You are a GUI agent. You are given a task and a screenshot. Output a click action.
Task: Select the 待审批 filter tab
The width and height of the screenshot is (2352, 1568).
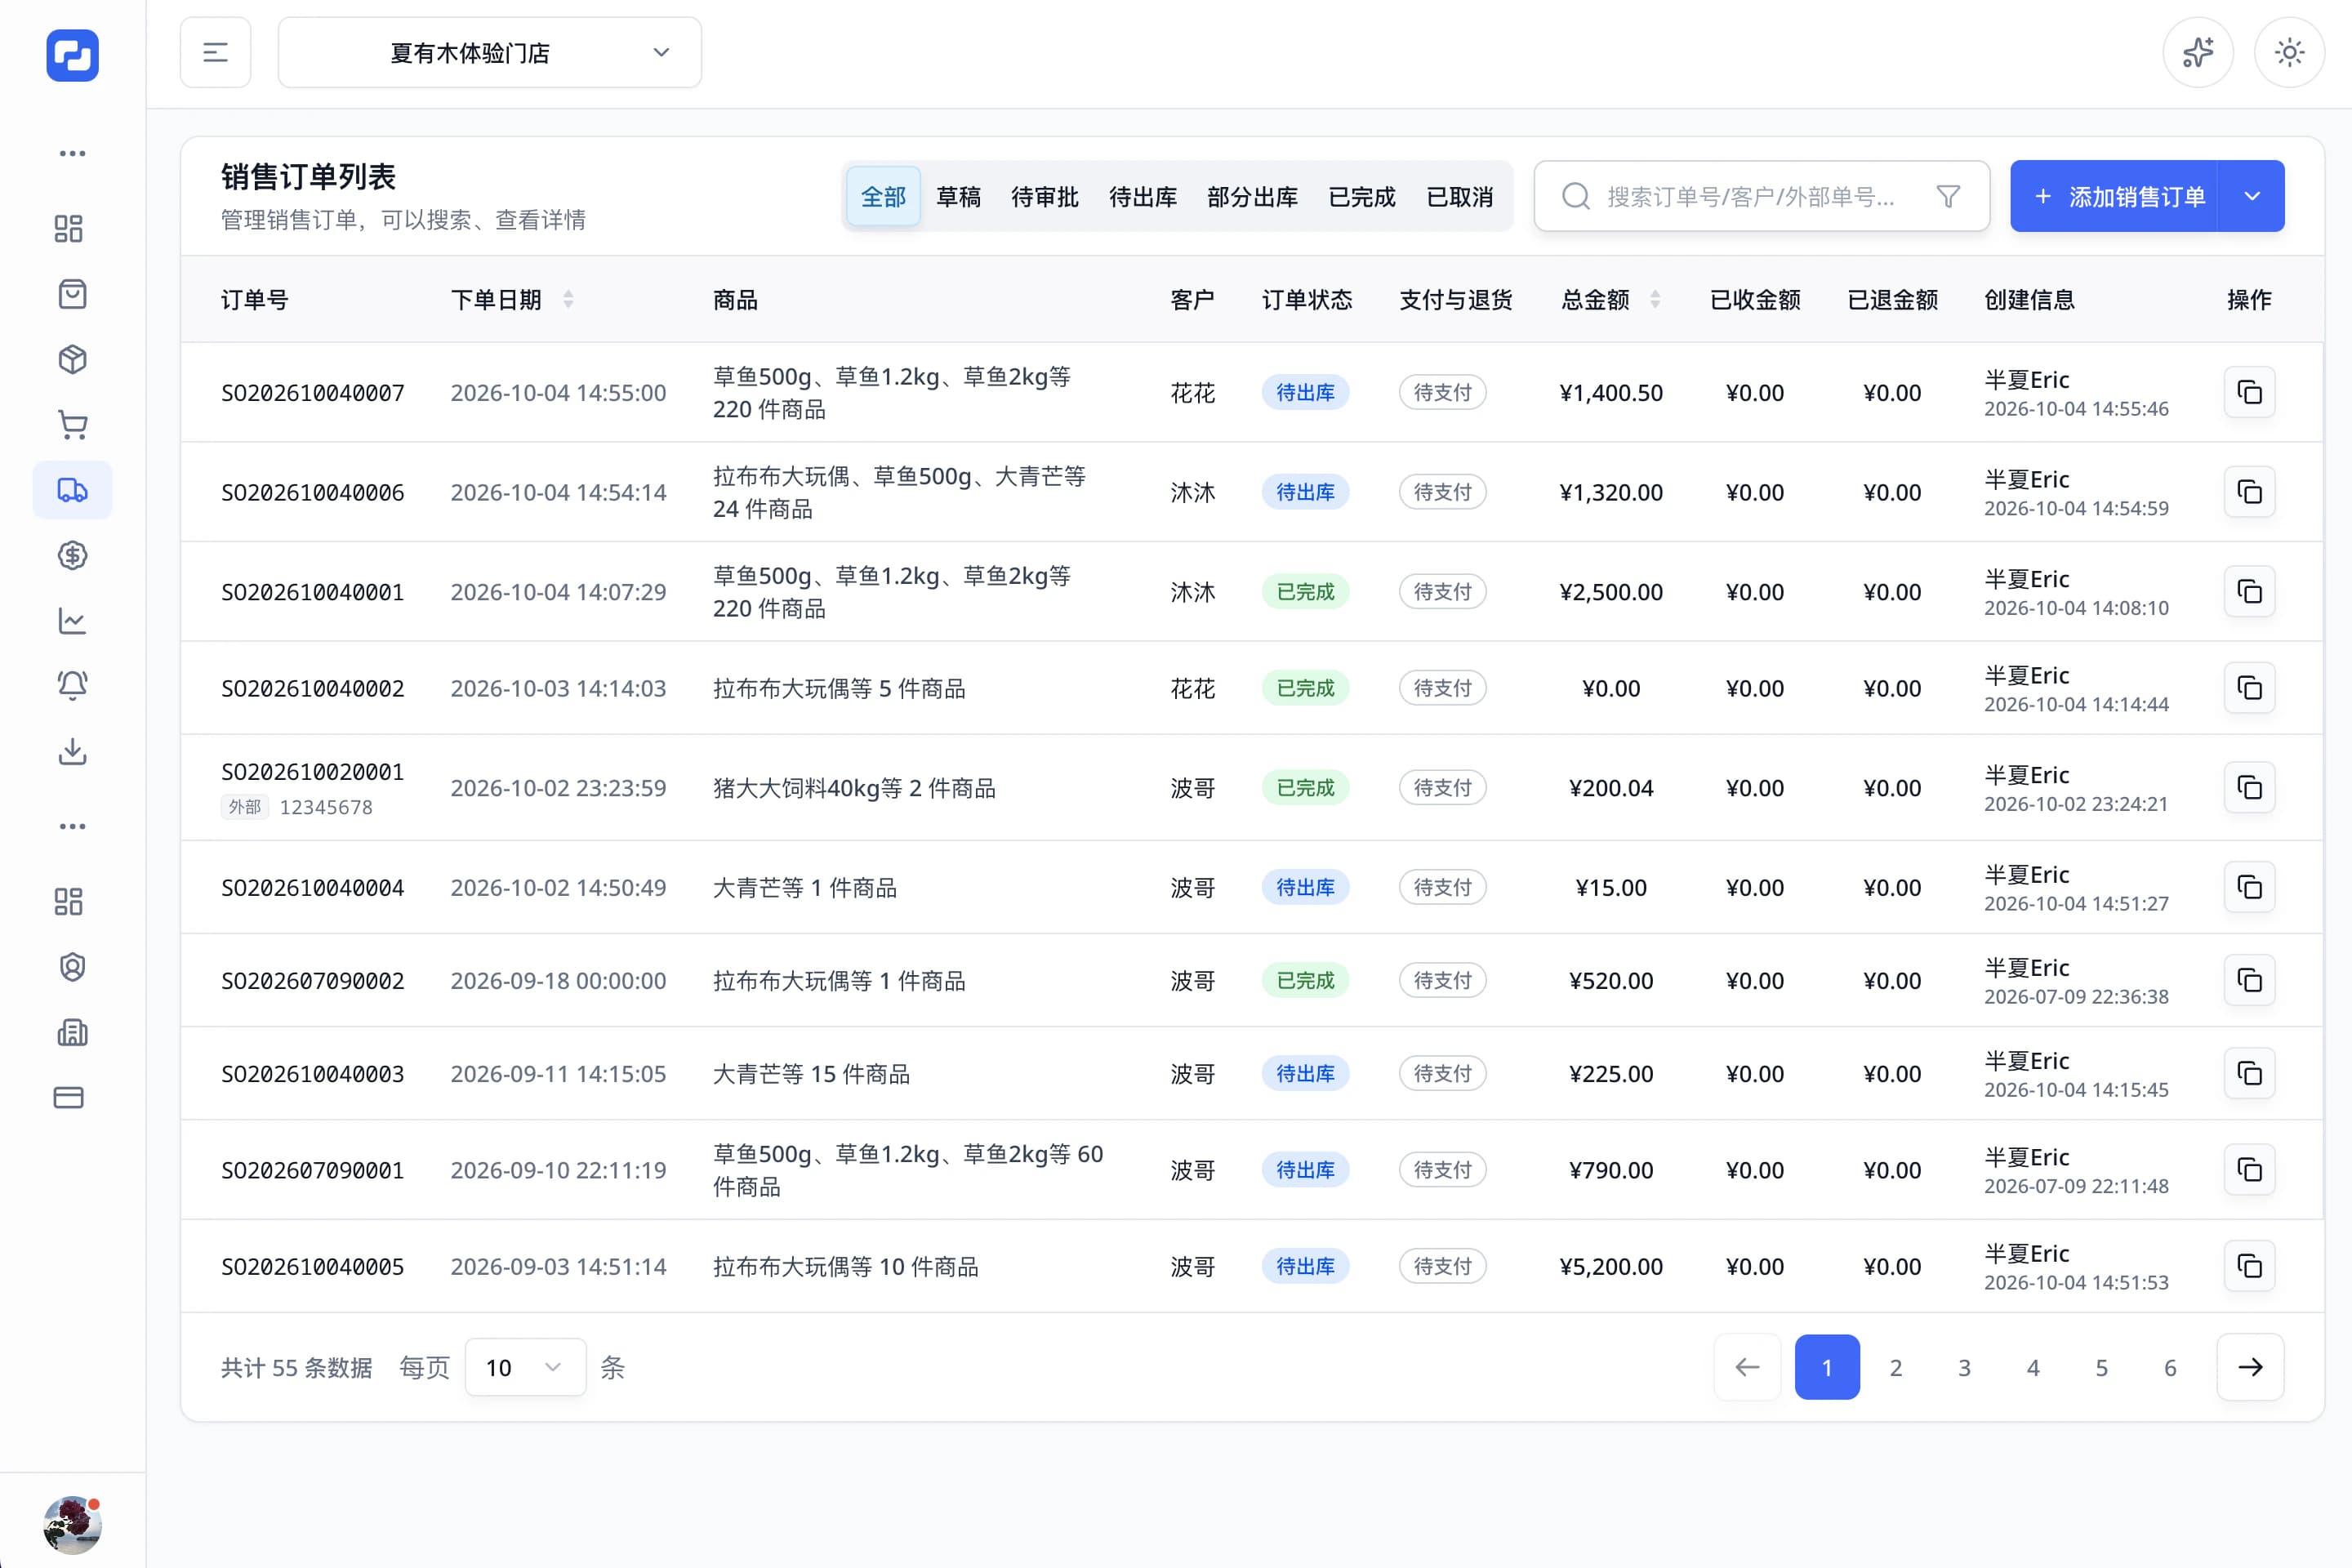pyautogui.click(x=1044, y=196)
